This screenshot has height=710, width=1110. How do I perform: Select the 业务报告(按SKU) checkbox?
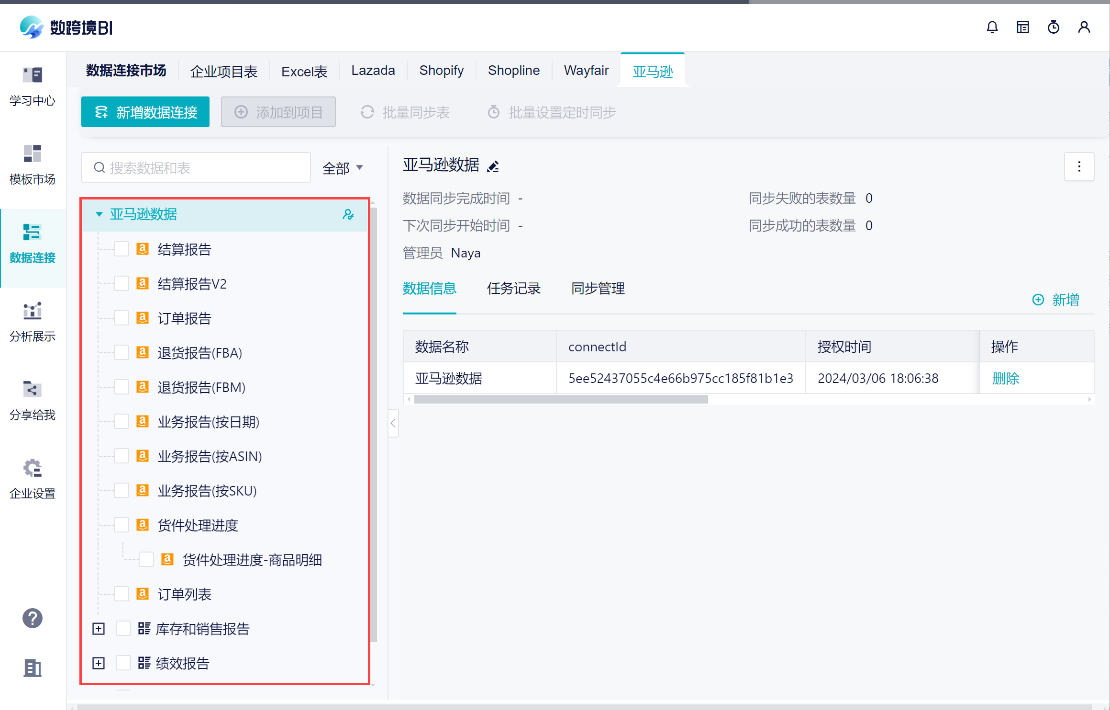point(122,491)
